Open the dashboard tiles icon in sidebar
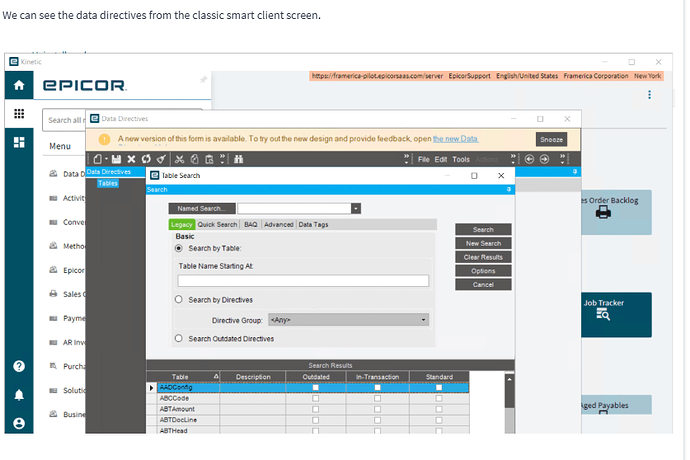 [19, 142]
